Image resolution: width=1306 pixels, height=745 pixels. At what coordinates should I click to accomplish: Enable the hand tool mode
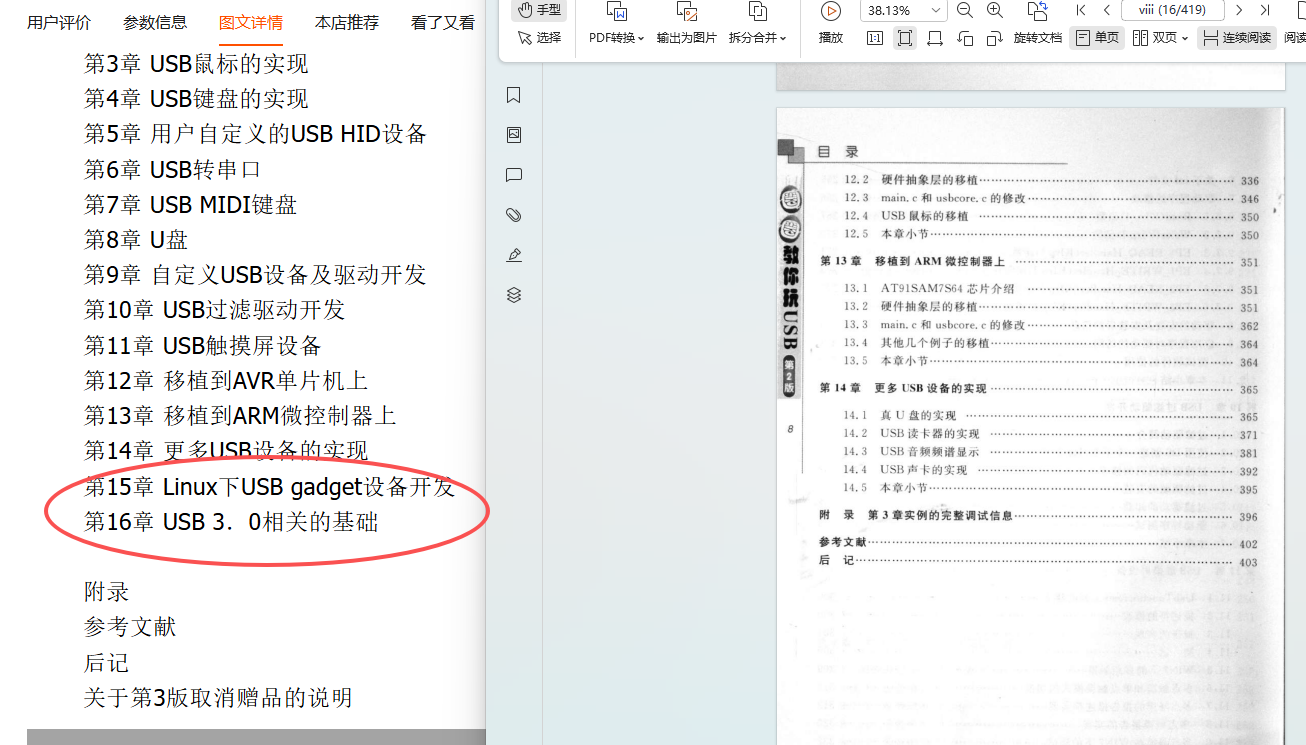(539, 10)
